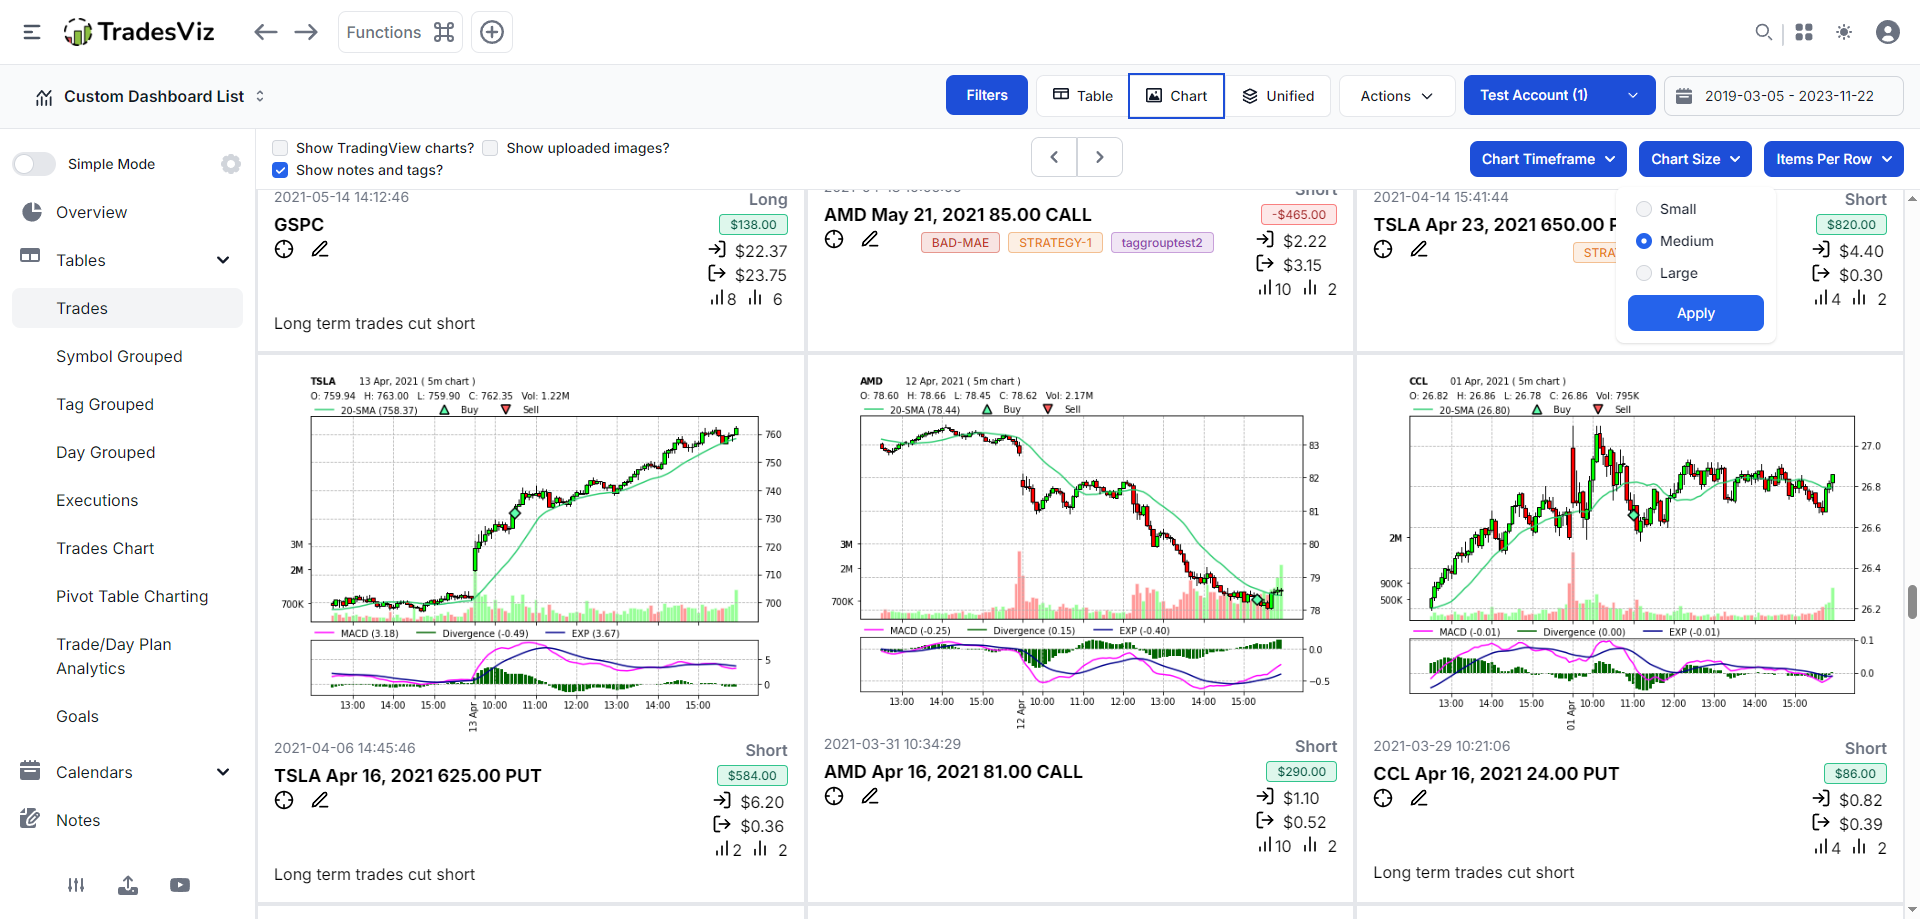Viewport: 1920px width, 919px height.
Task: Collapse Tables section chevron
Action: coord(223,260)
